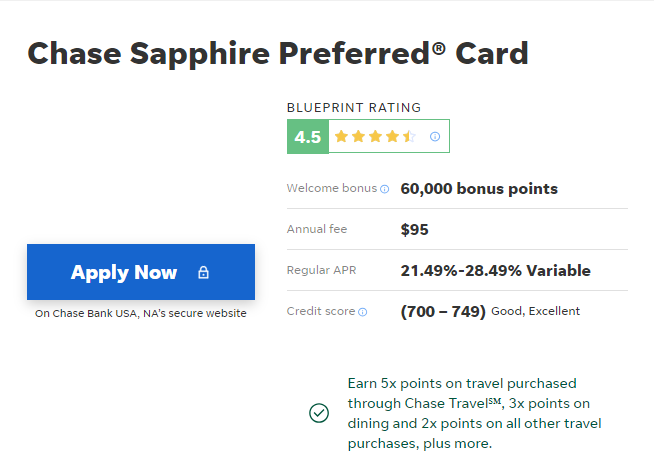The width and height of the screenshot is (654, 460).
Task: Click the first gold rating star
Action: pyautogui.click(x=341, y=136)
